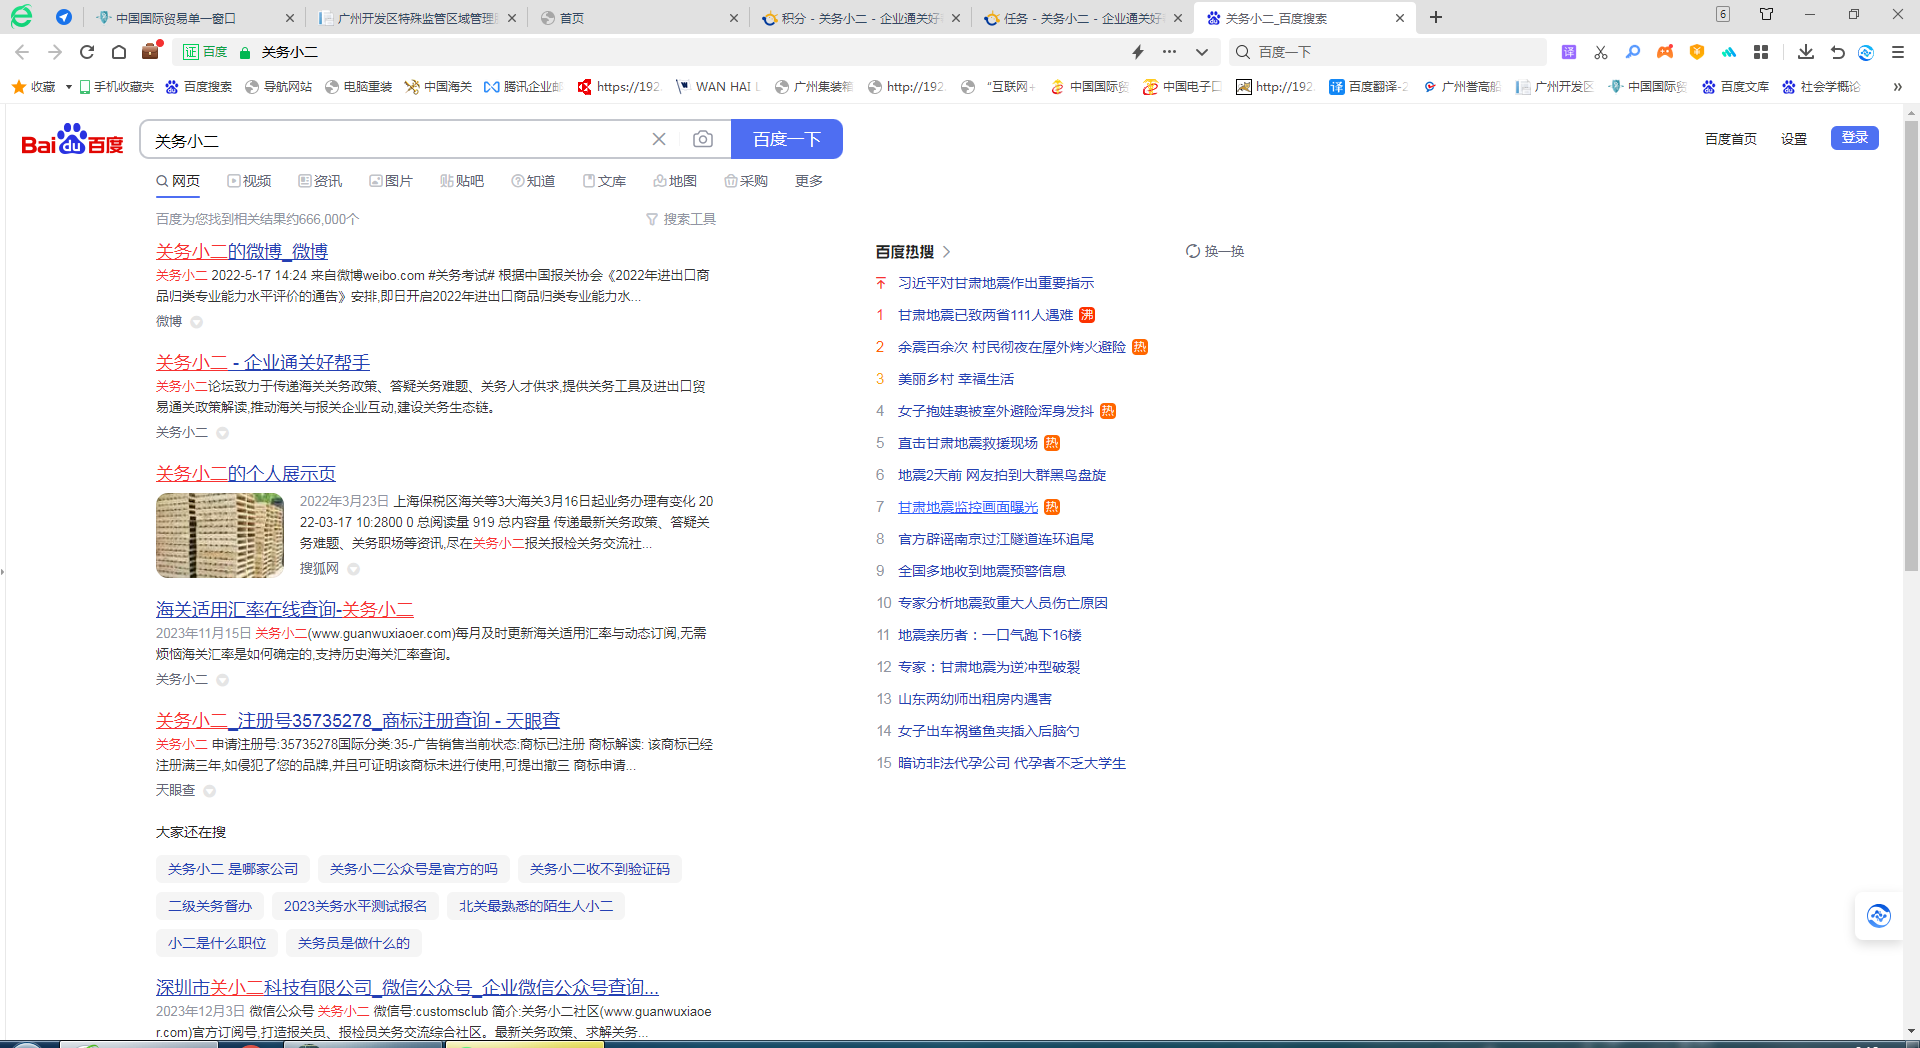Switch to the 广州开发区特殊监管区域管理 tab

(416, 18)
